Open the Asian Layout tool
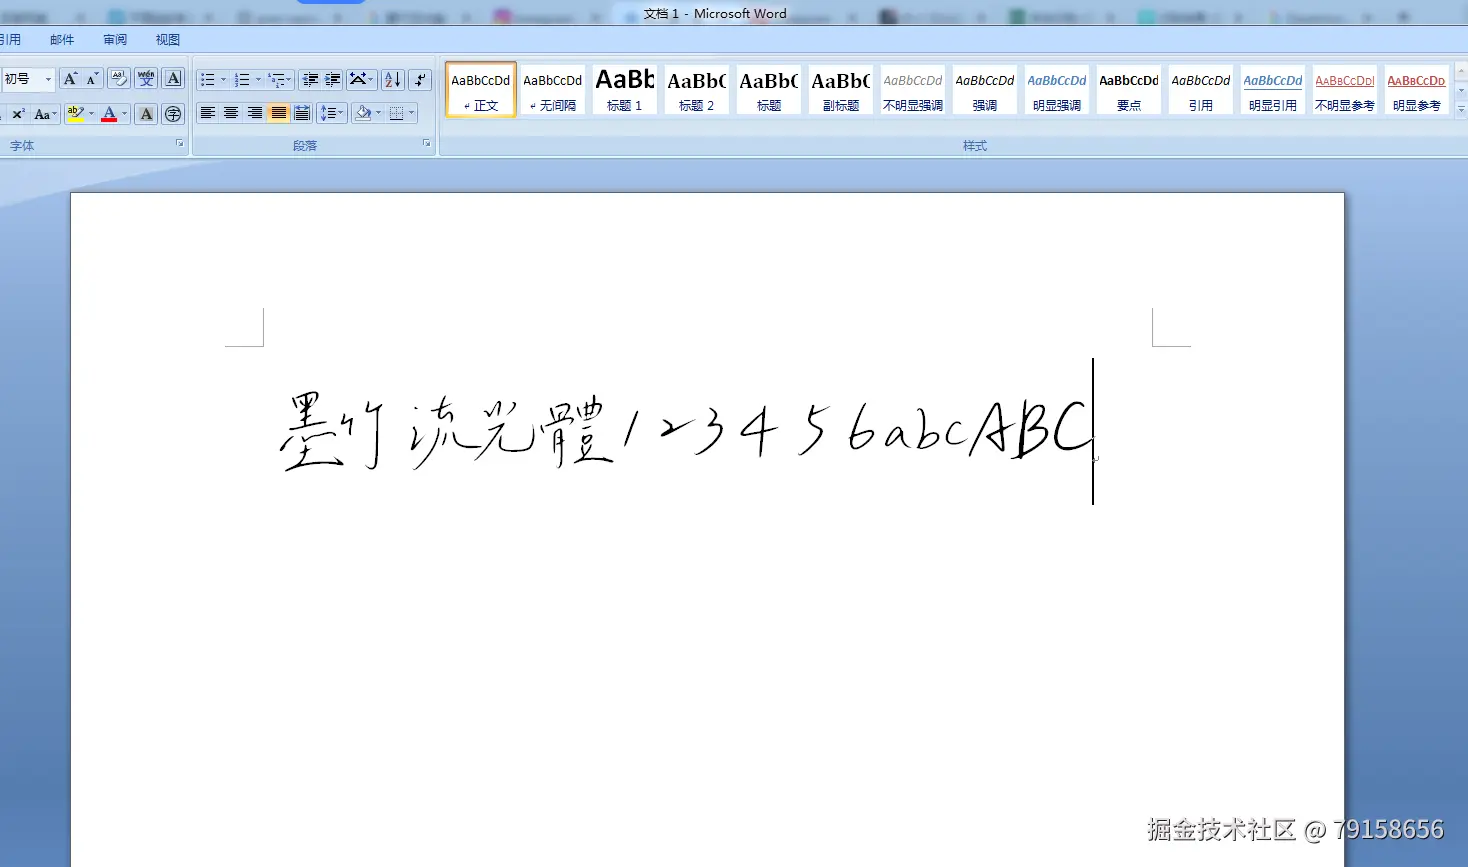Screen dimensions: 1468x867 (361, 80)
